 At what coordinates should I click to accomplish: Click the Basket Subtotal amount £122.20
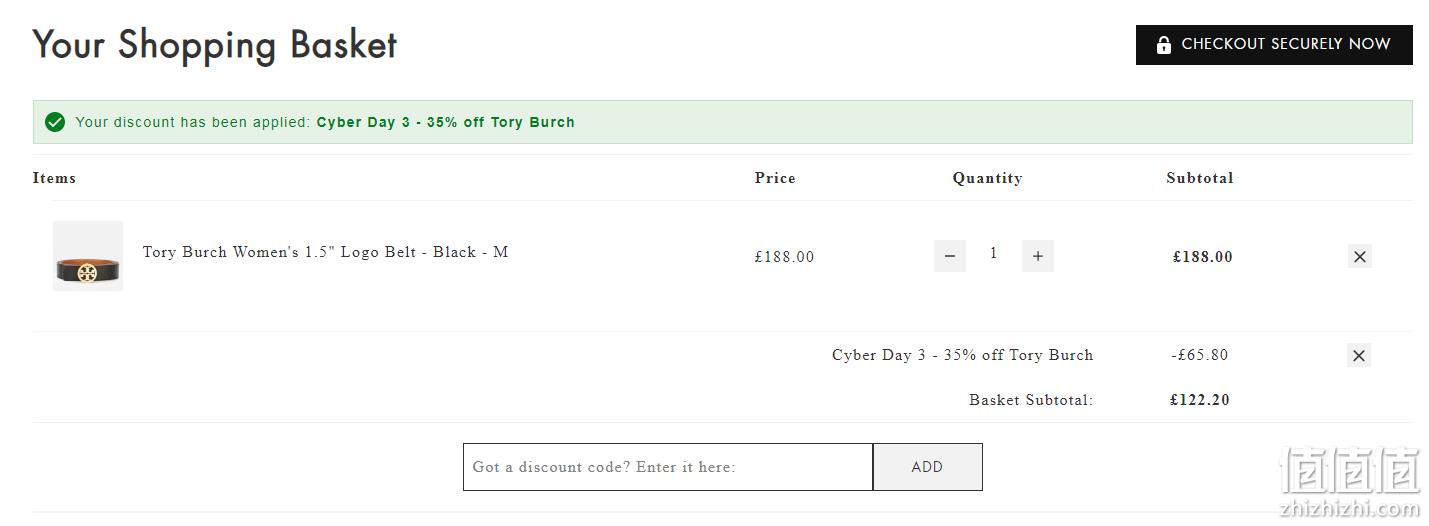point(1200,400)
